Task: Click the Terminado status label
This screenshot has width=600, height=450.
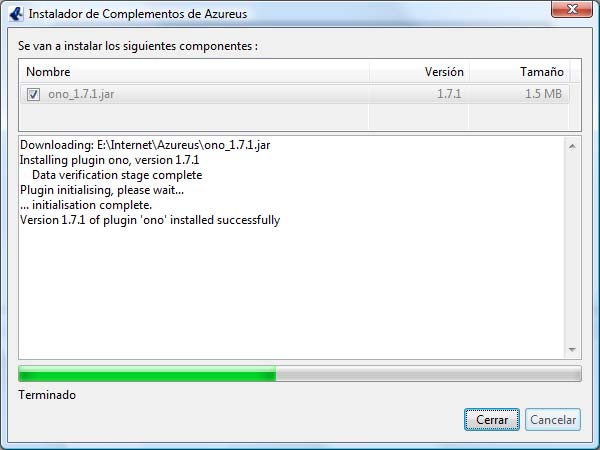Action: (x=47, y=395)
